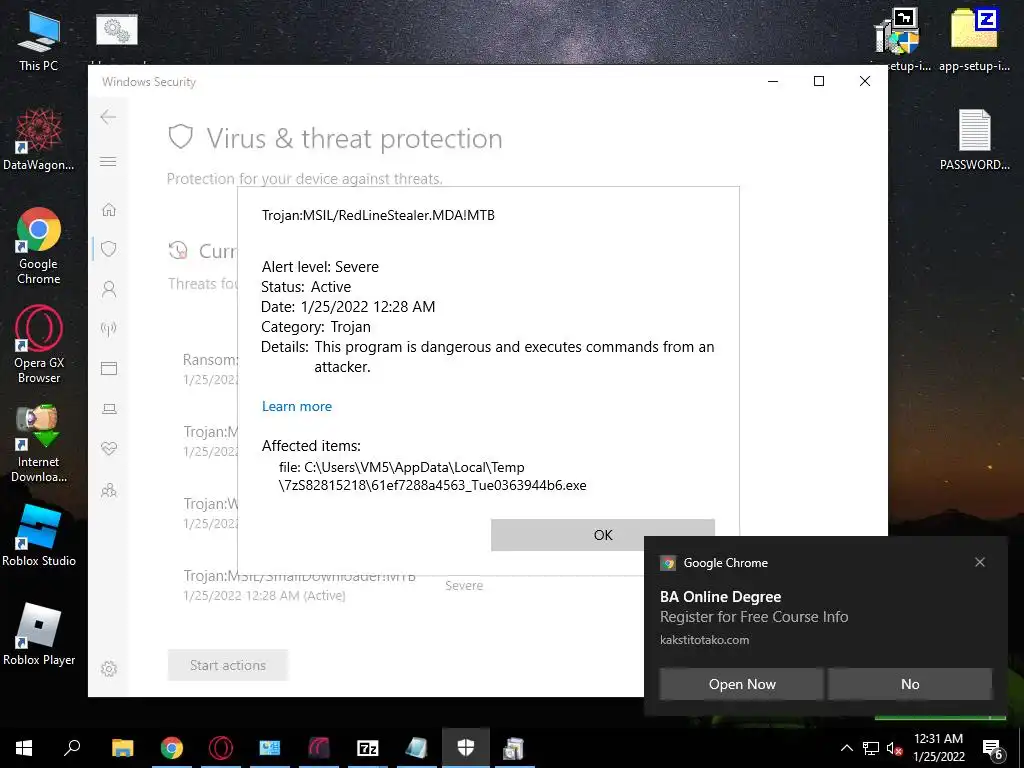The height and width of the screenshot is (768, 1024).
Task: Open Device security sidebar icon
Action: coord(109,409)
